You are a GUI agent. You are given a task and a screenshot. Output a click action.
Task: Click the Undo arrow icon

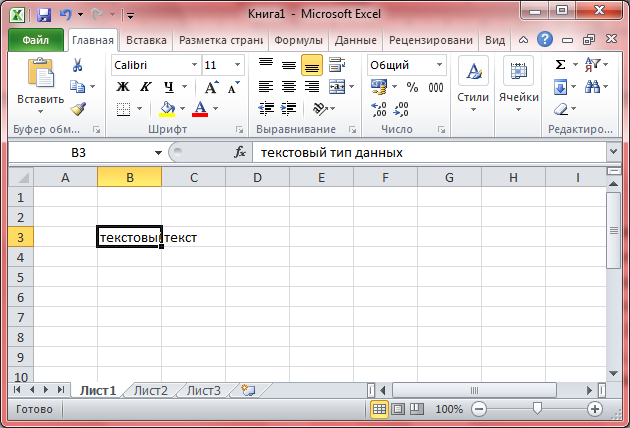(65, 15)
